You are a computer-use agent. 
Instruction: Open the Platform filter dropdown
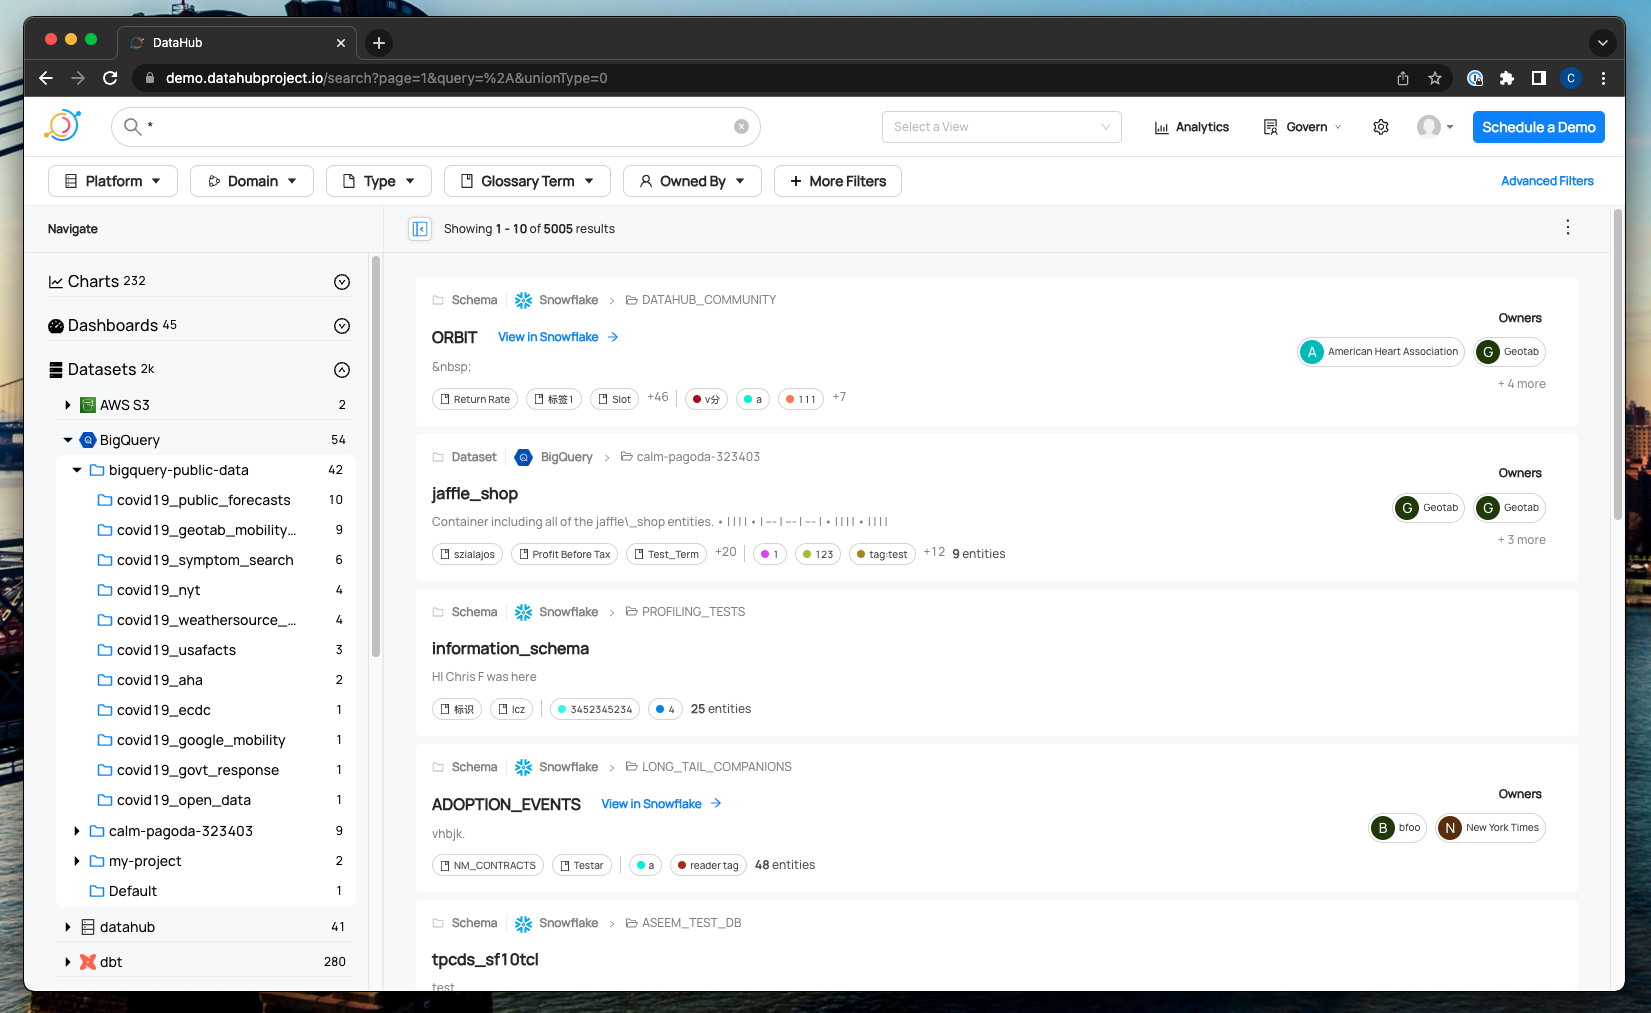[113, 181]
